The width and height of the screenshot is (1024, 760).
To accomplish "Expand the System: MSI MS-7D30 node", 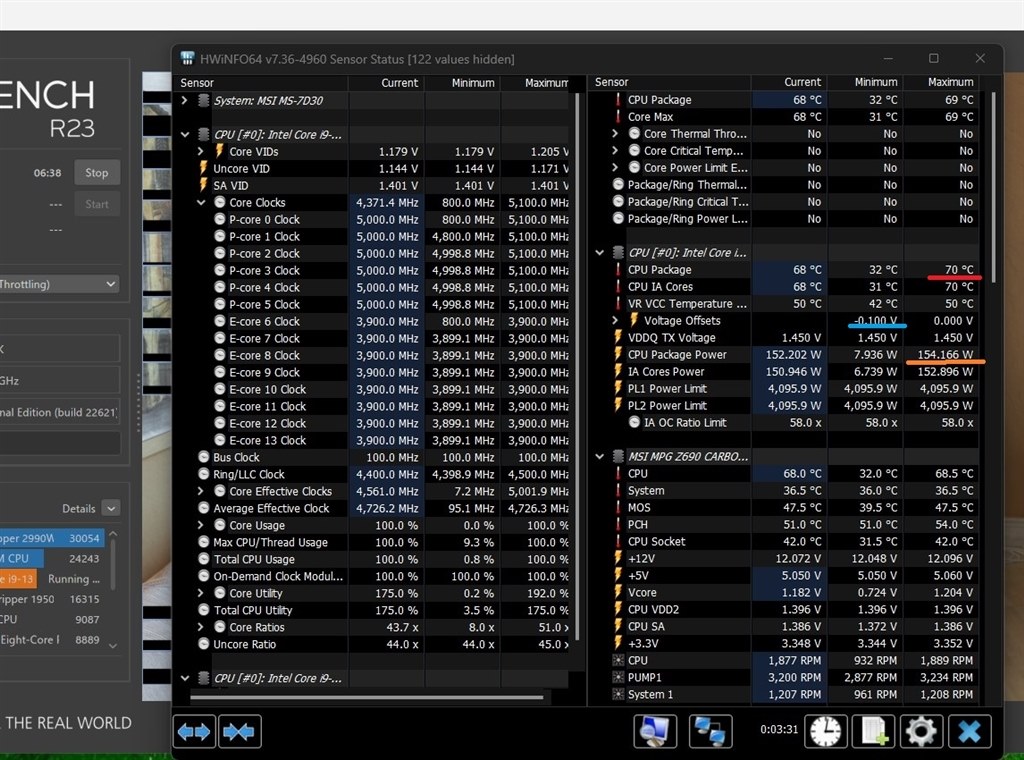I will (185, 101).
